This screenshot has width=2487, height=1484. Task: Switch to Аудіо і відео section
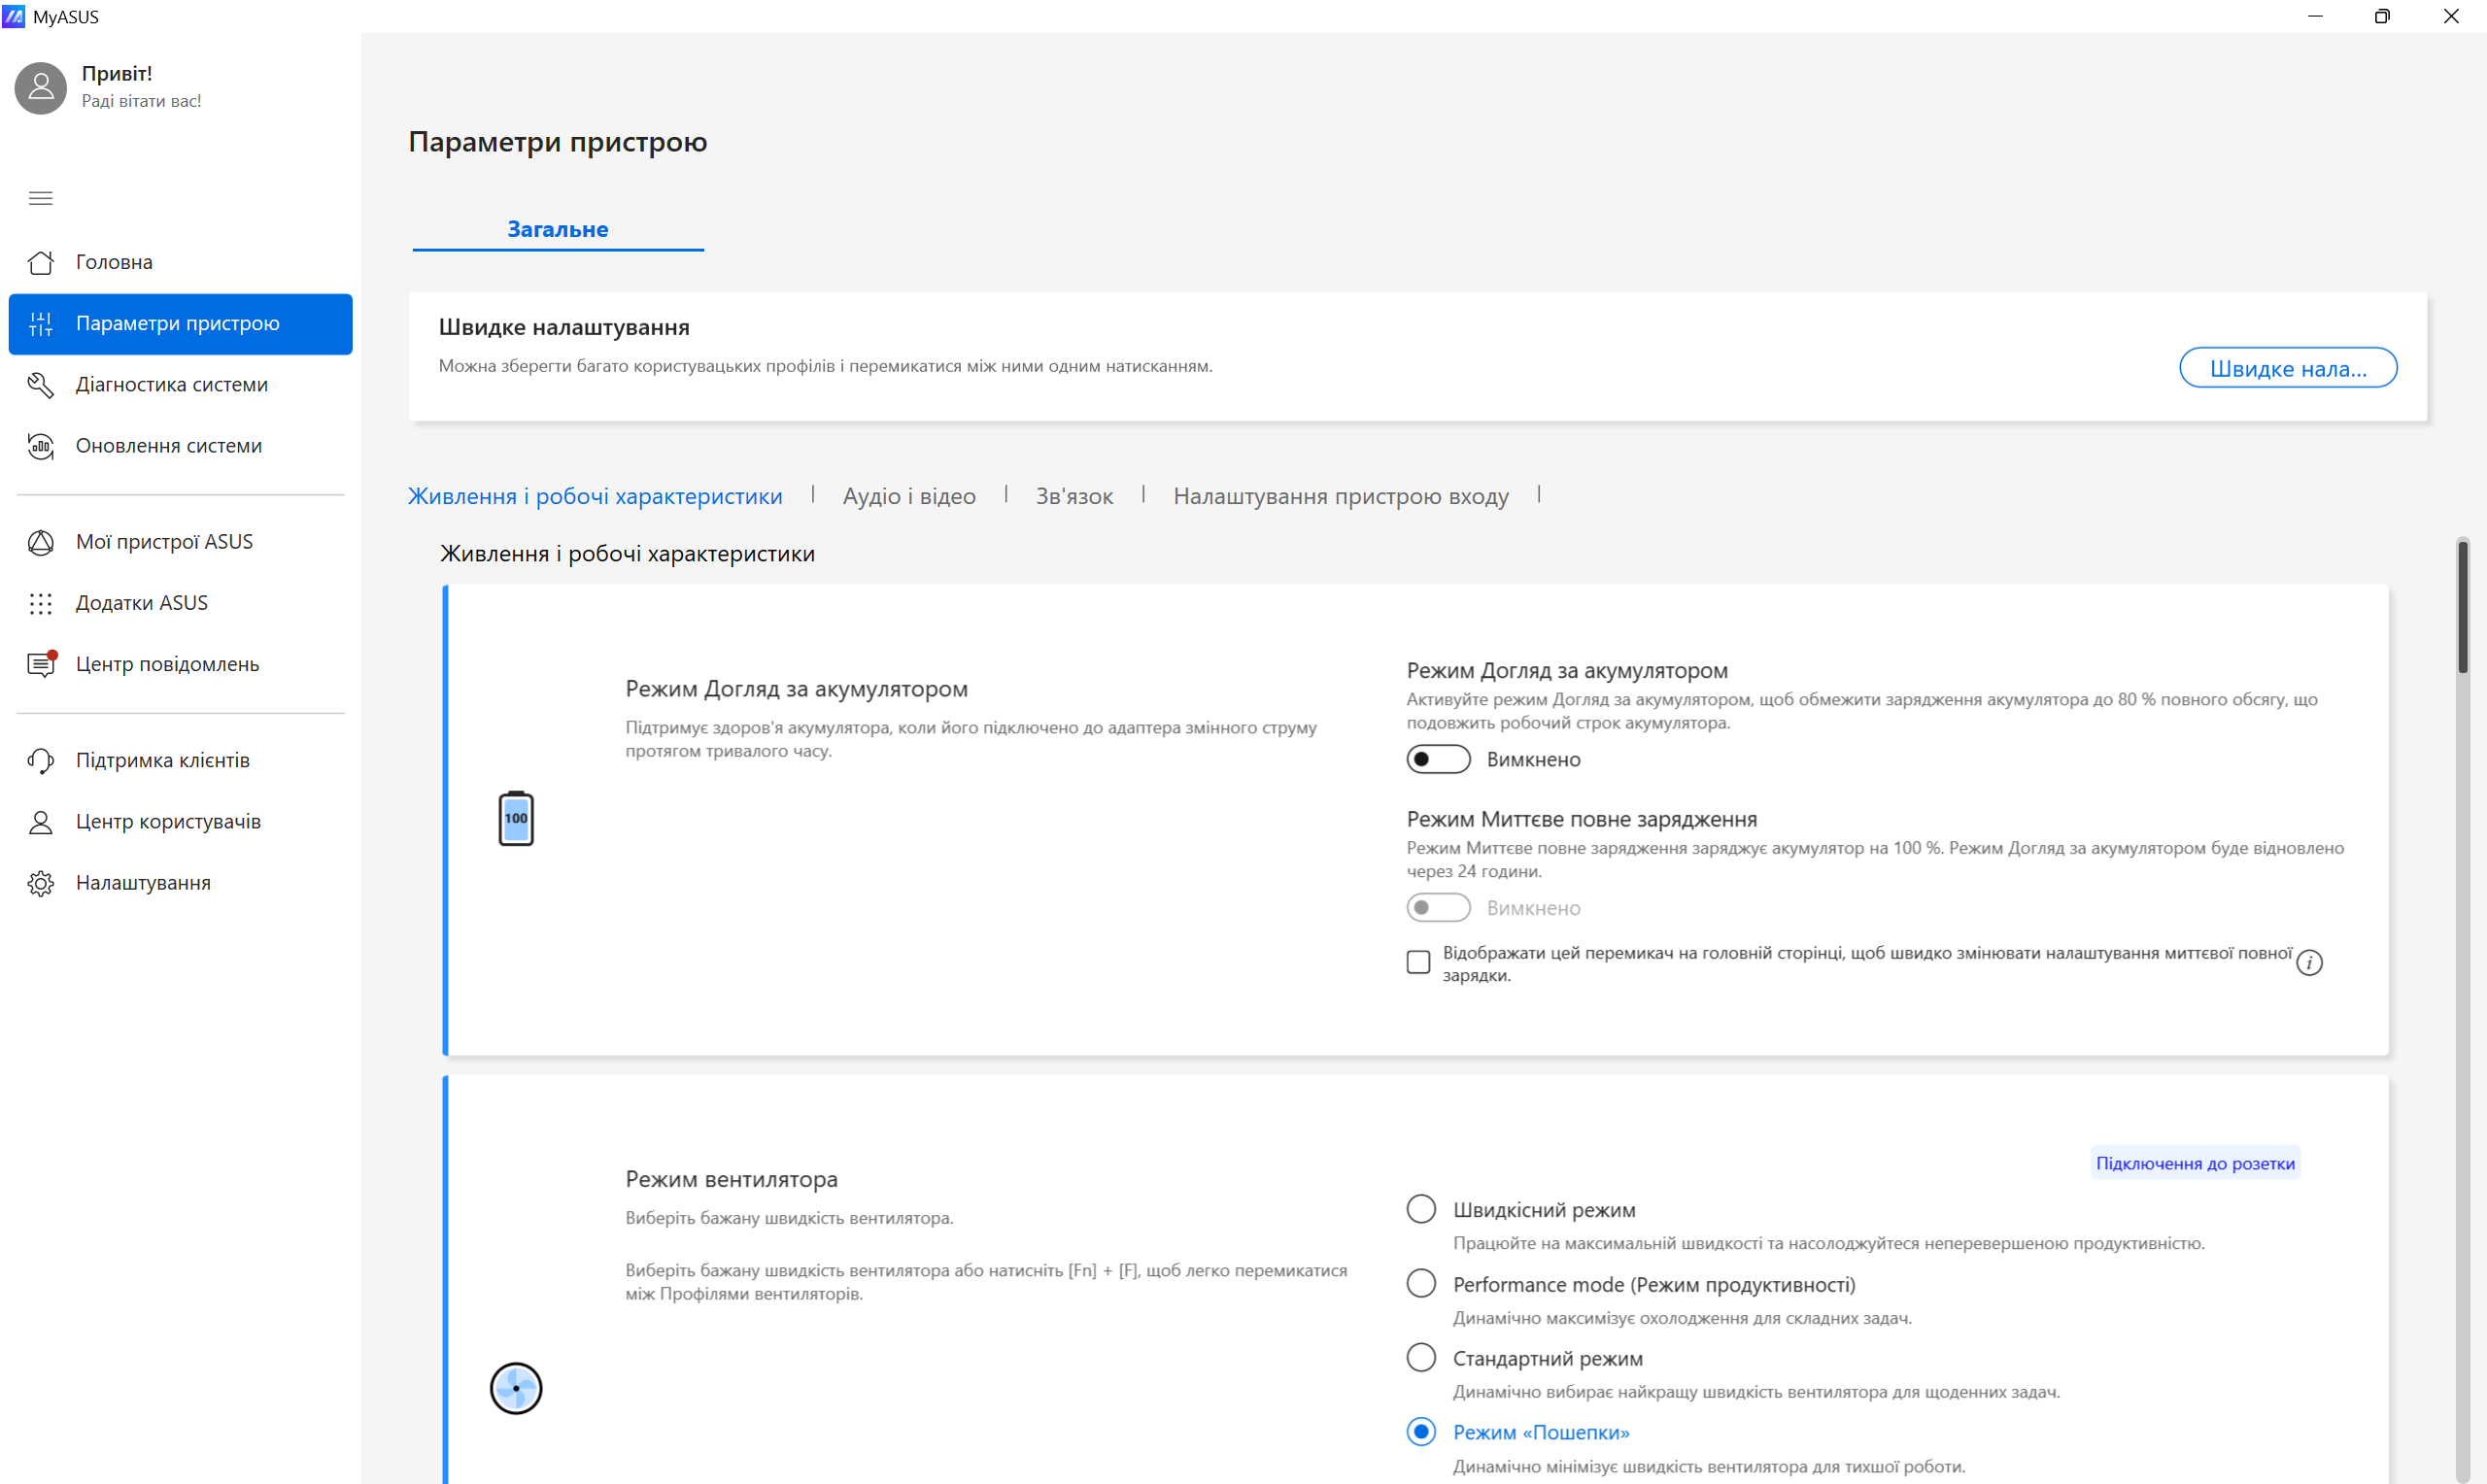click(908, 496)
